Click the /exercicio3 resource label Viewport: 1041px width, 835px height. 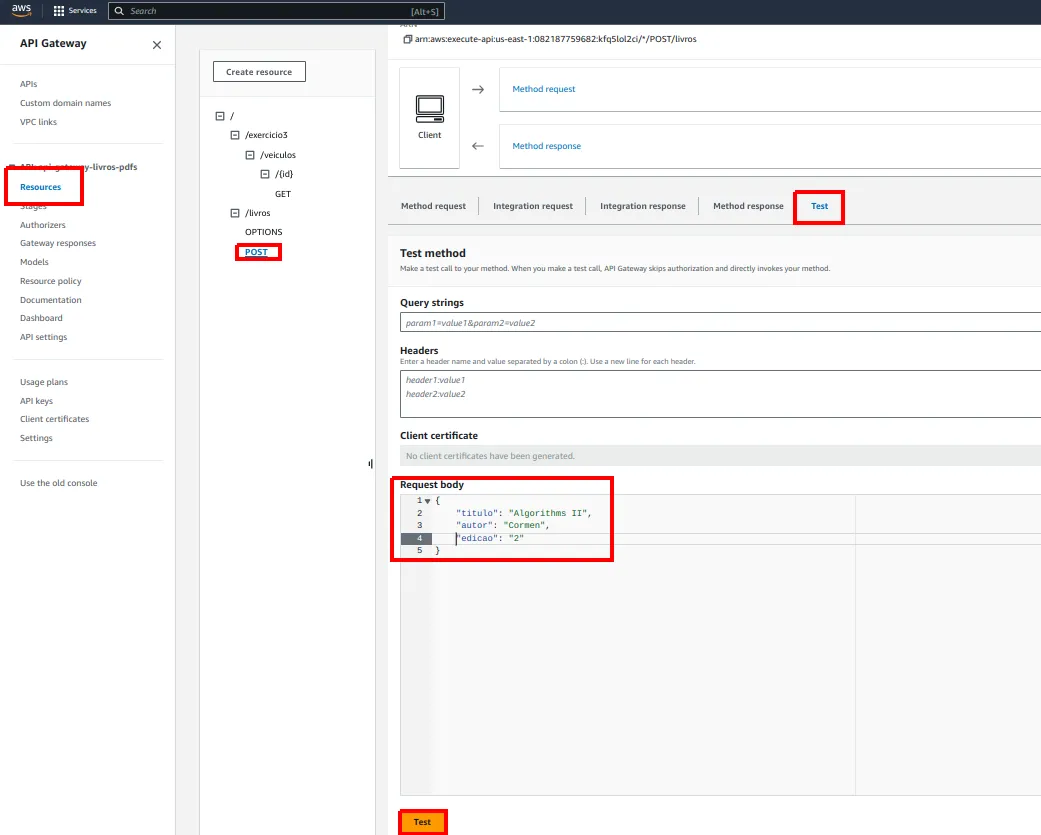pyautogui.click(x=266, y=135)
